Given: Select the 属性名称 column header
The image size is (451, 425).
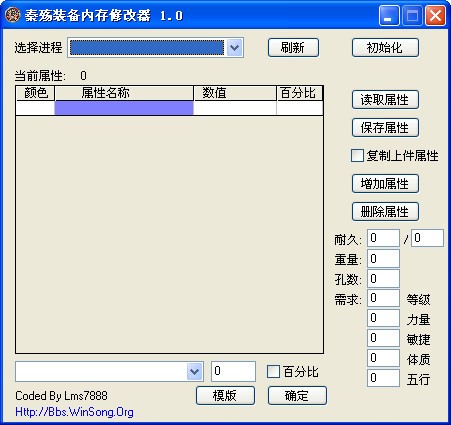Looking at the screenshot, I should coord(124,93).
